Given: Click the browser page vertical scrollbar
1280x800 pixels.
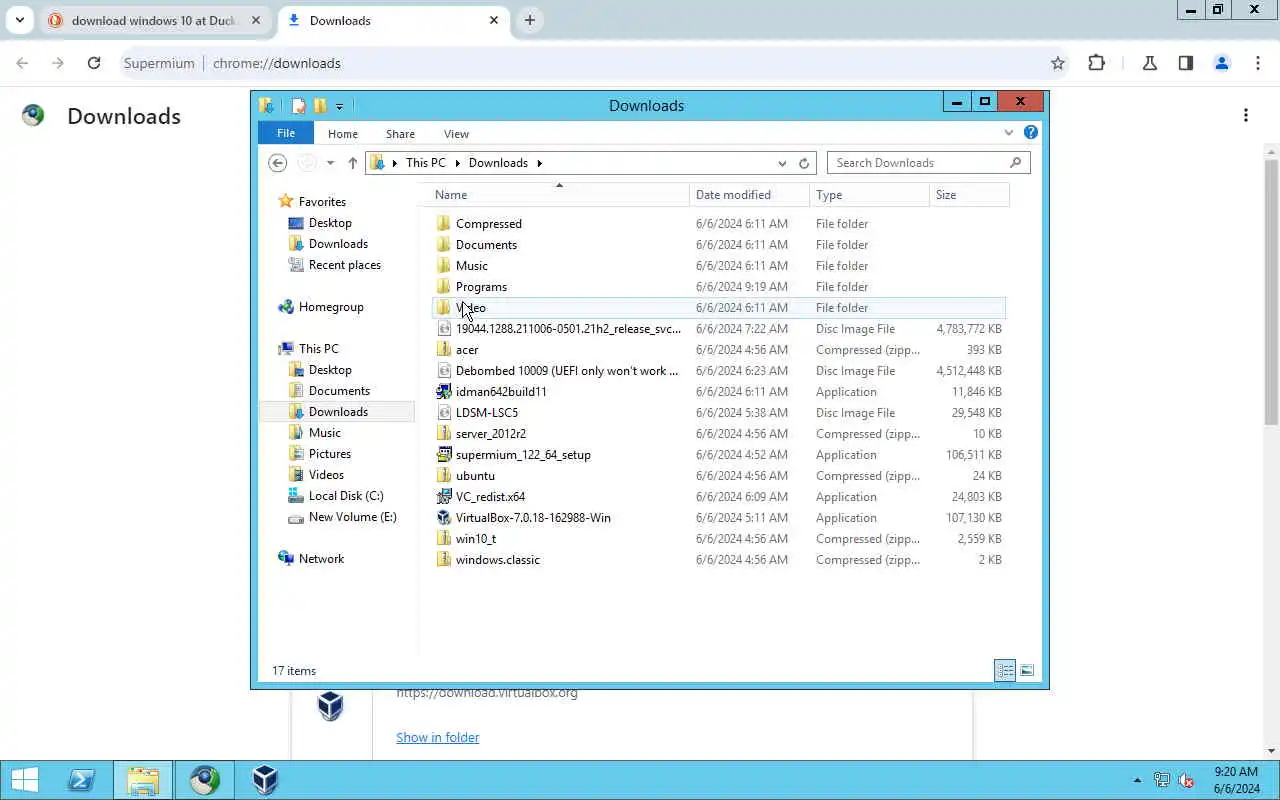Looking at the screenshot, I should tap(1272, 290).
